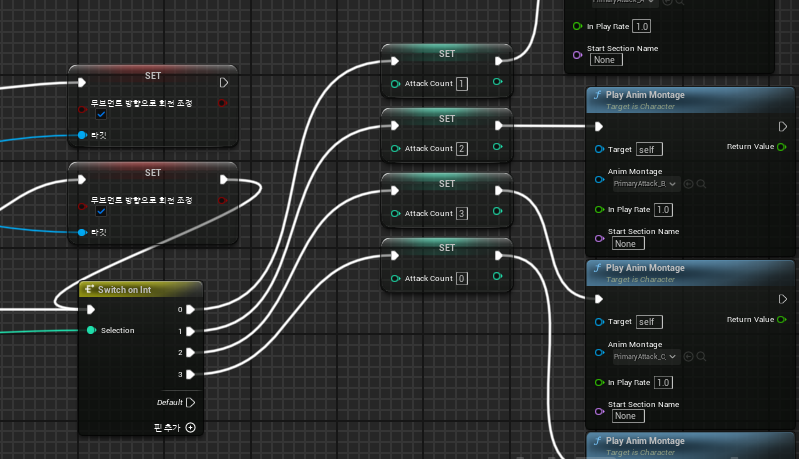
Task: Click exec output pin of SET Attack Count 3
Action: [498, 191]
